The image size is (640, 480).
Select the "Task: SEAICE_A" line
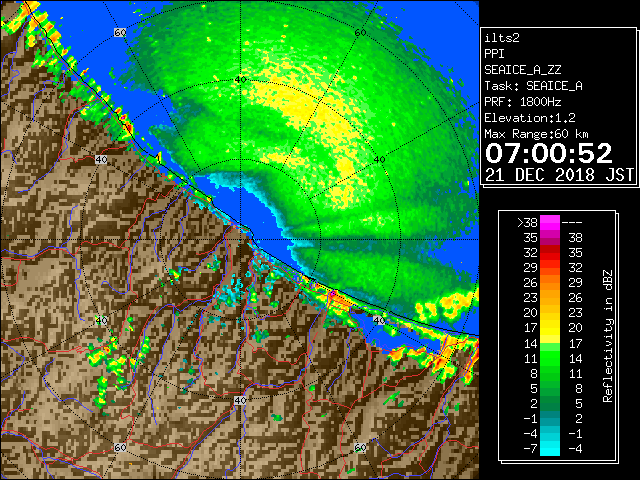coord(533,86)
